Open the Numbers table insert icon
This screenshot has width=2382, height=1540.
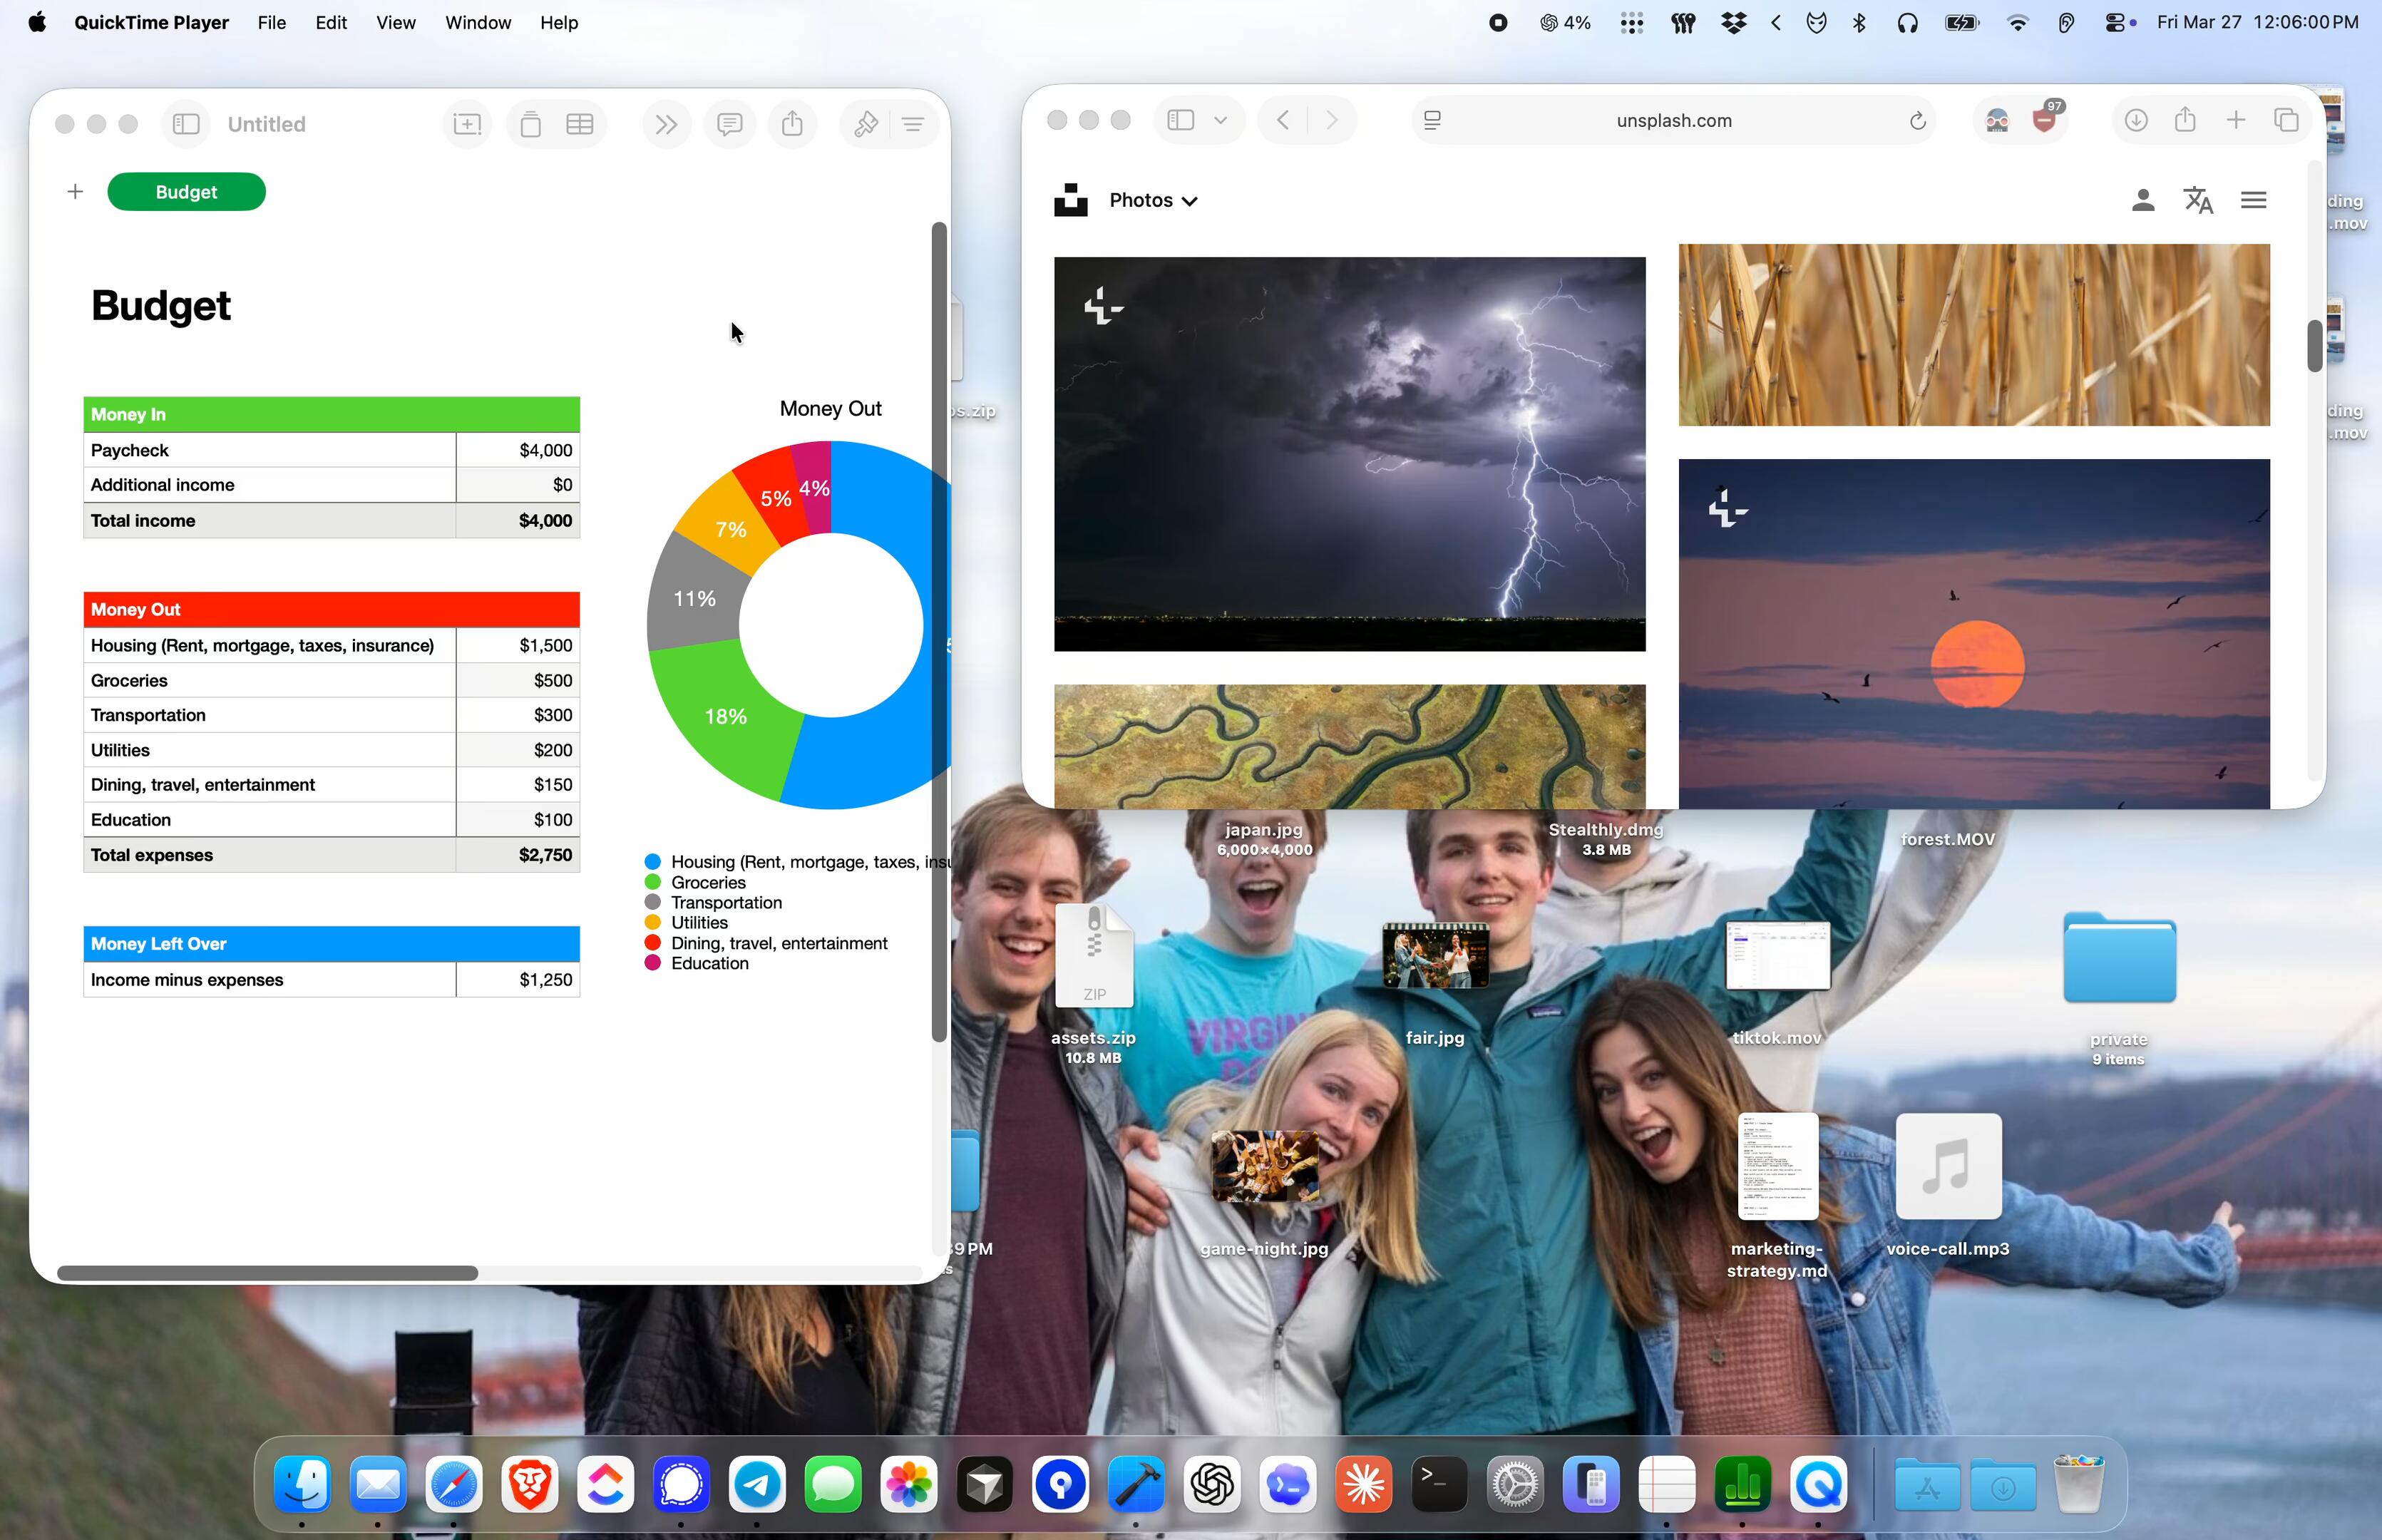pyautogui.click(x=580, y=124)
